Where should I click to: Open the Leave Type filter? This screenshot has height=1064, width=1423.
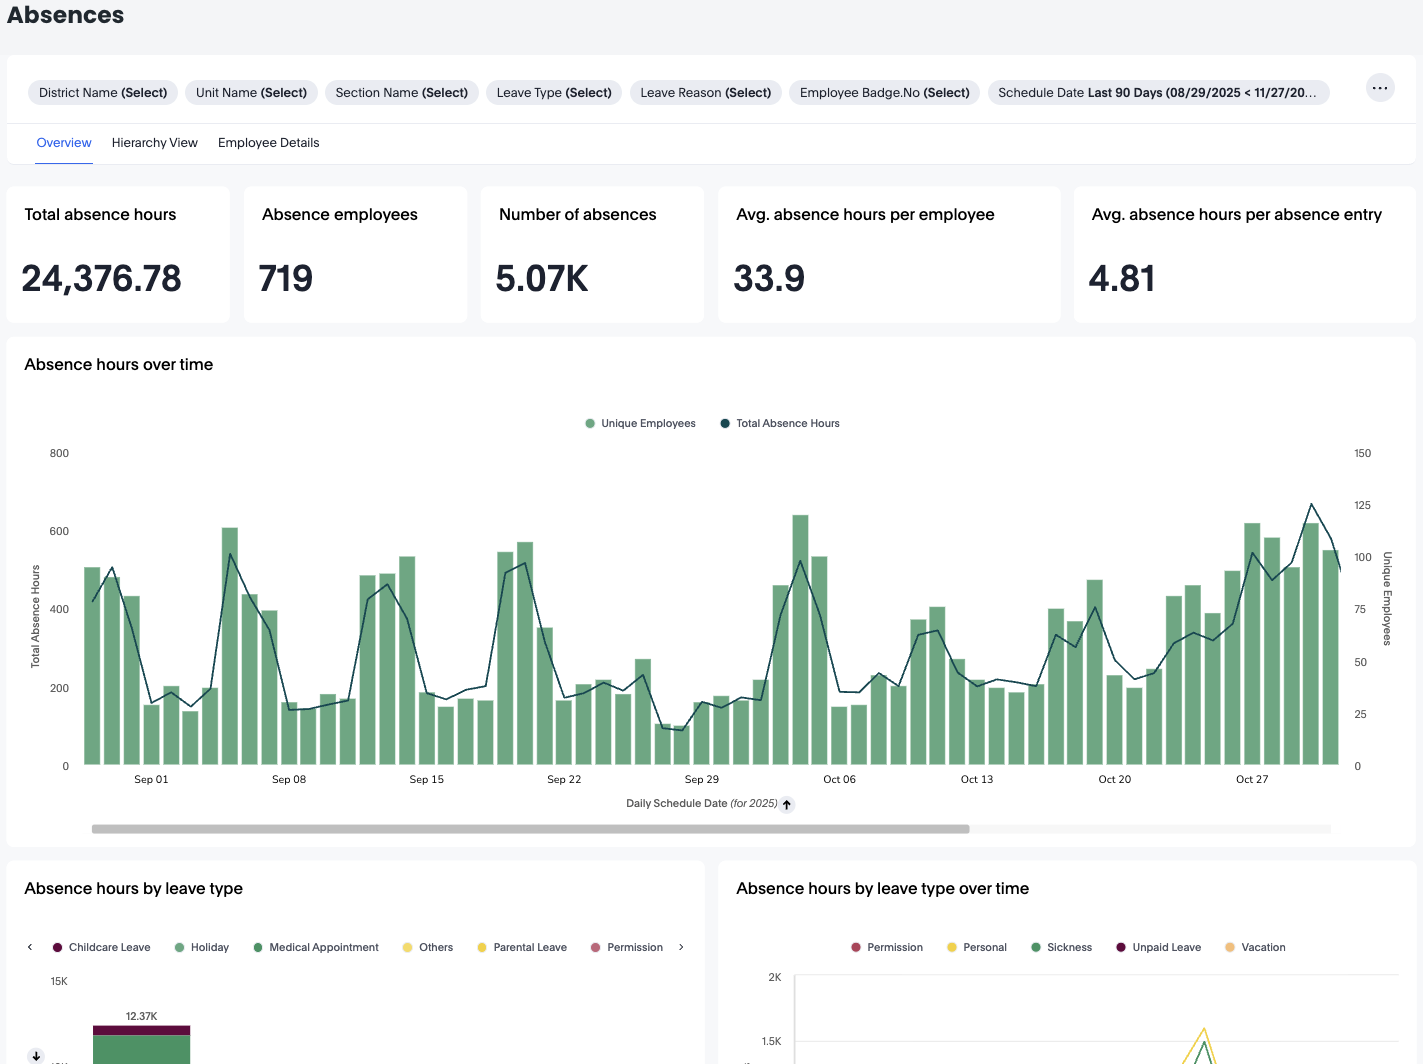(x=554, y=93)
